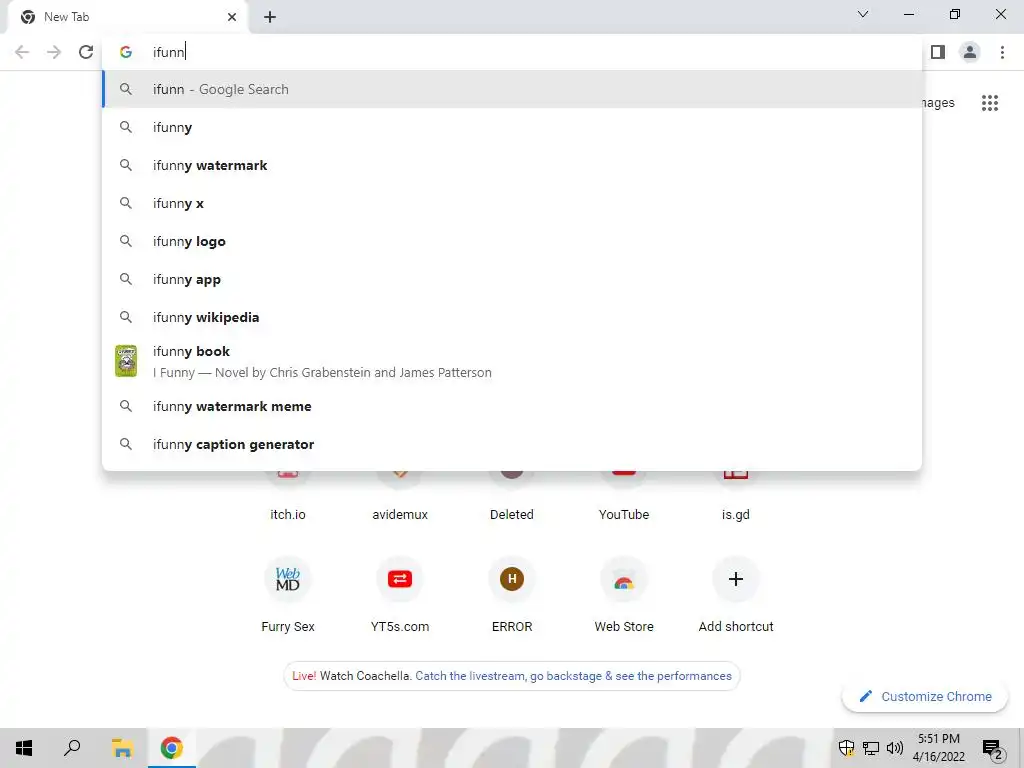
Task: Click the Chrome taskbar icon
Action: pos(171,748)
